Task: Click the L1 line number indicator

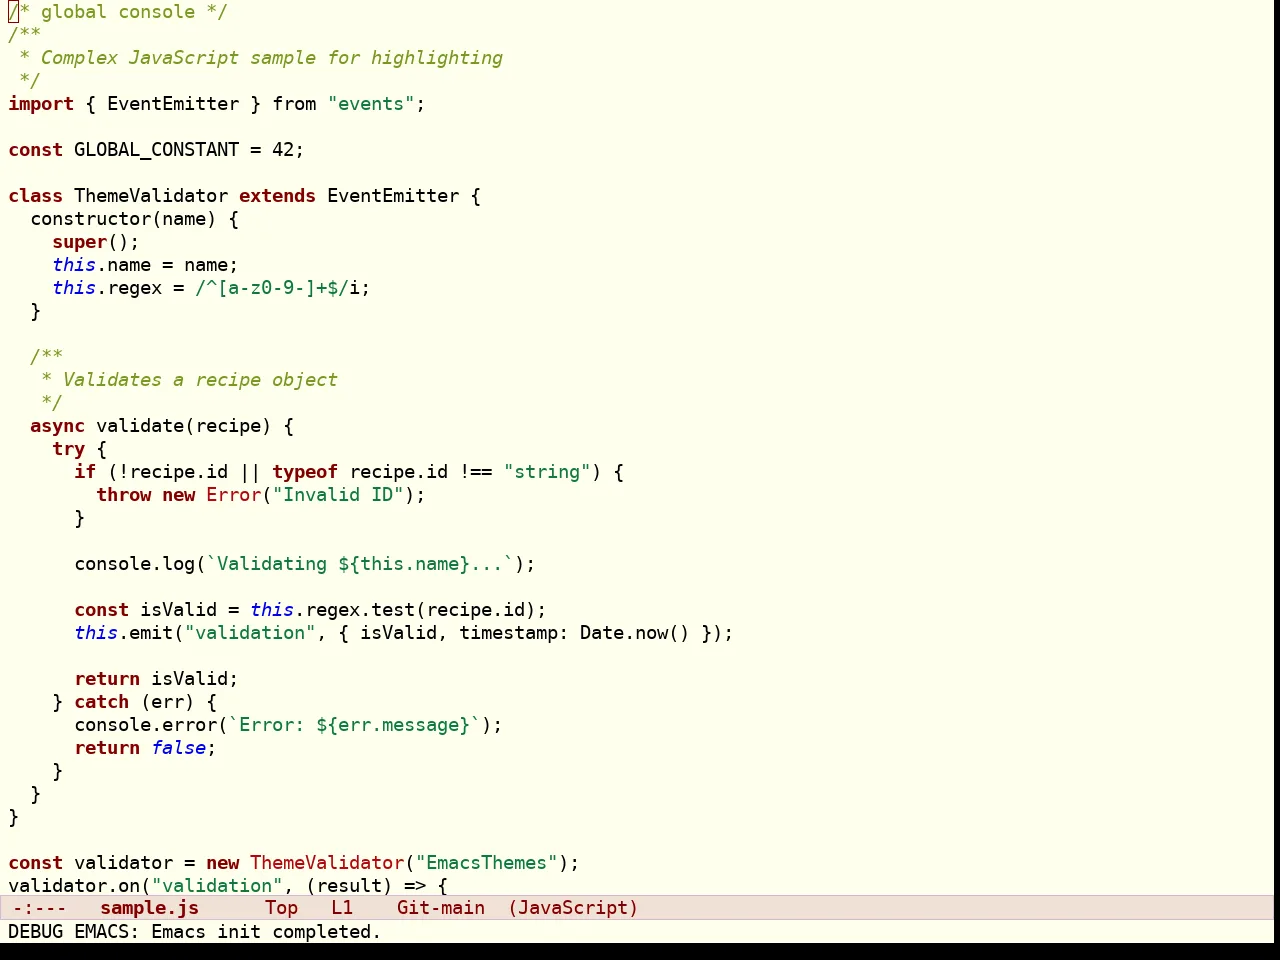Action: click(x=342, y=908)
